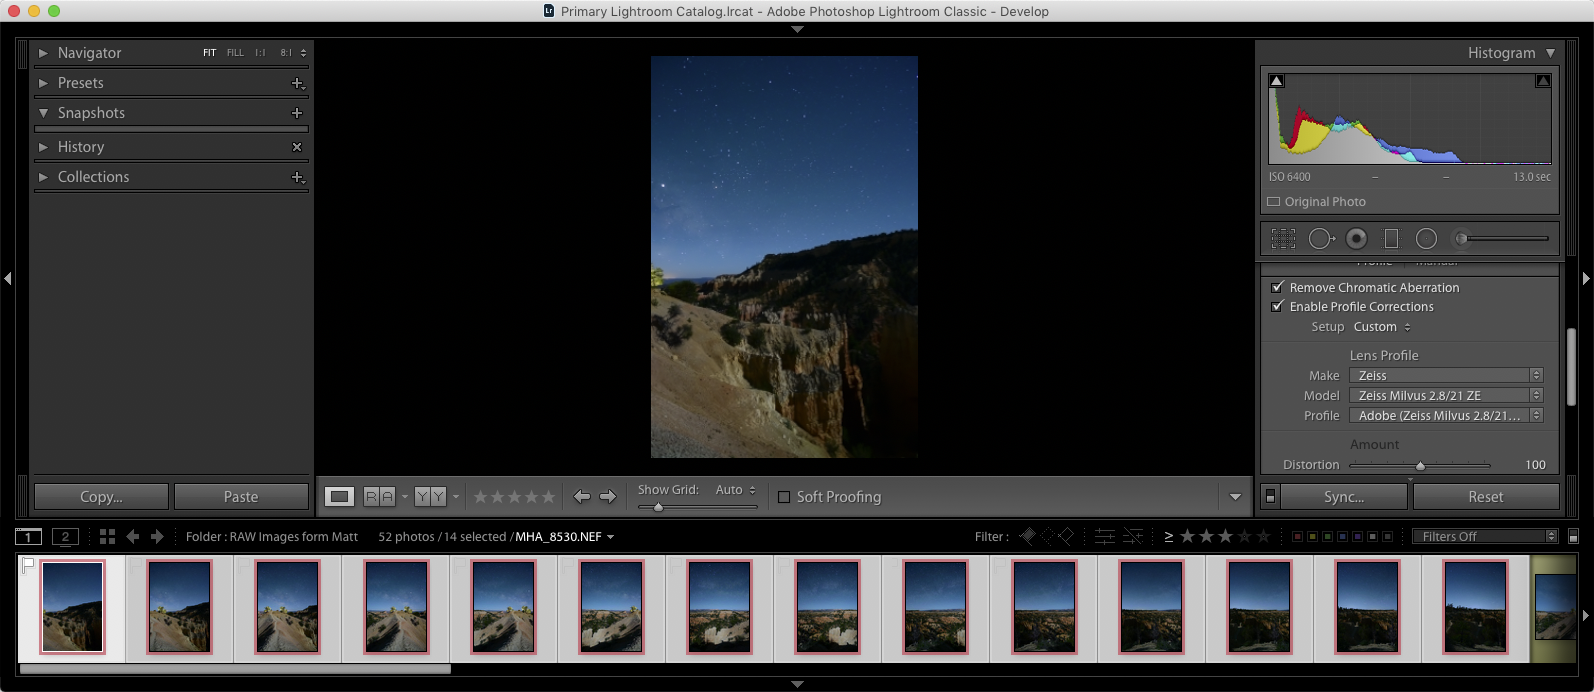
Task: Uncheck Enable Profile Corrections
Action: 1277,306
